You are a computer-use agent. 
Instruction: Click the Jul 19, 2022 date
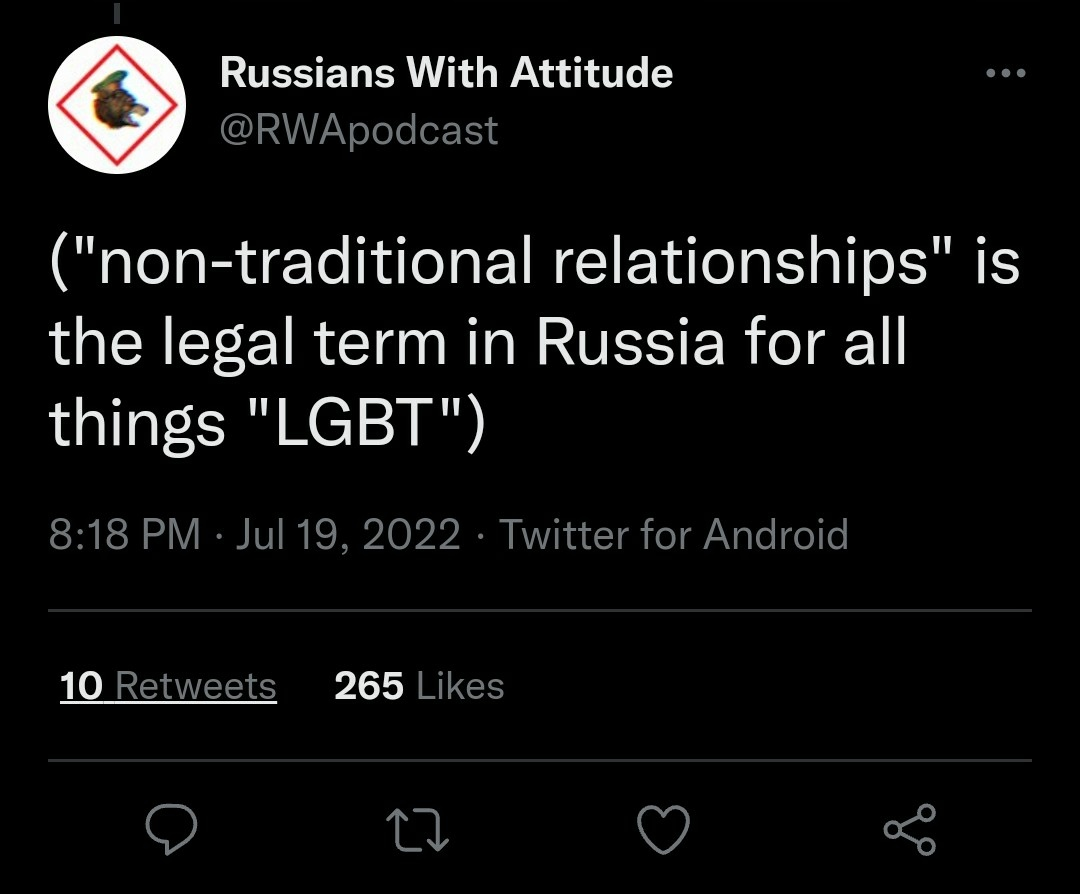[x=348, y=534]
